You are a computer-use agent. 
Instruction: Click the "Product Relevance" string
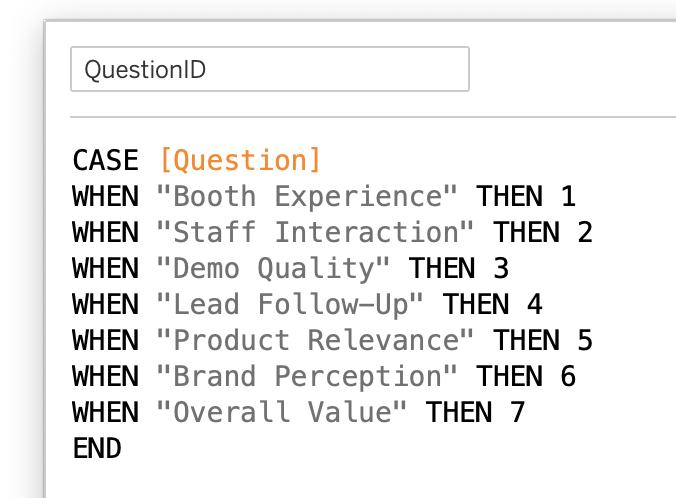click(x=315, y=340)
